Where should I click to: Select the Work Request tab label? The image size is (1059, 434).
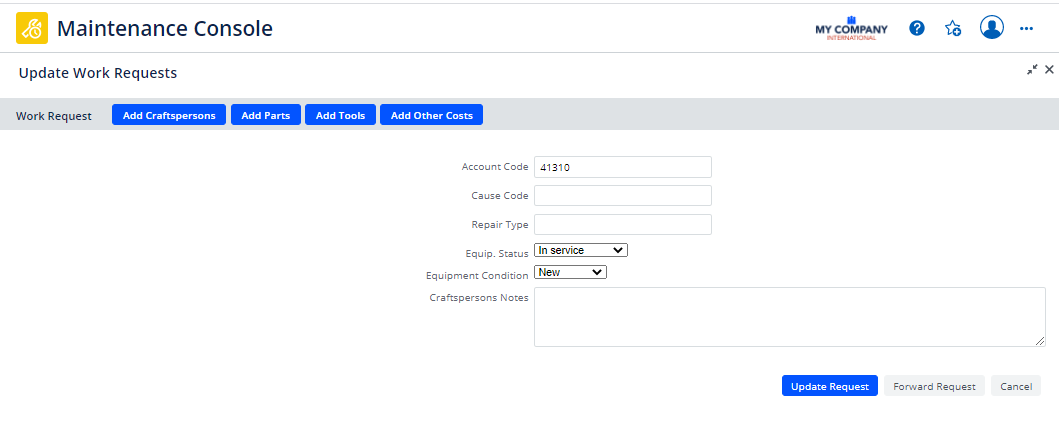click(x=54, y=115)
